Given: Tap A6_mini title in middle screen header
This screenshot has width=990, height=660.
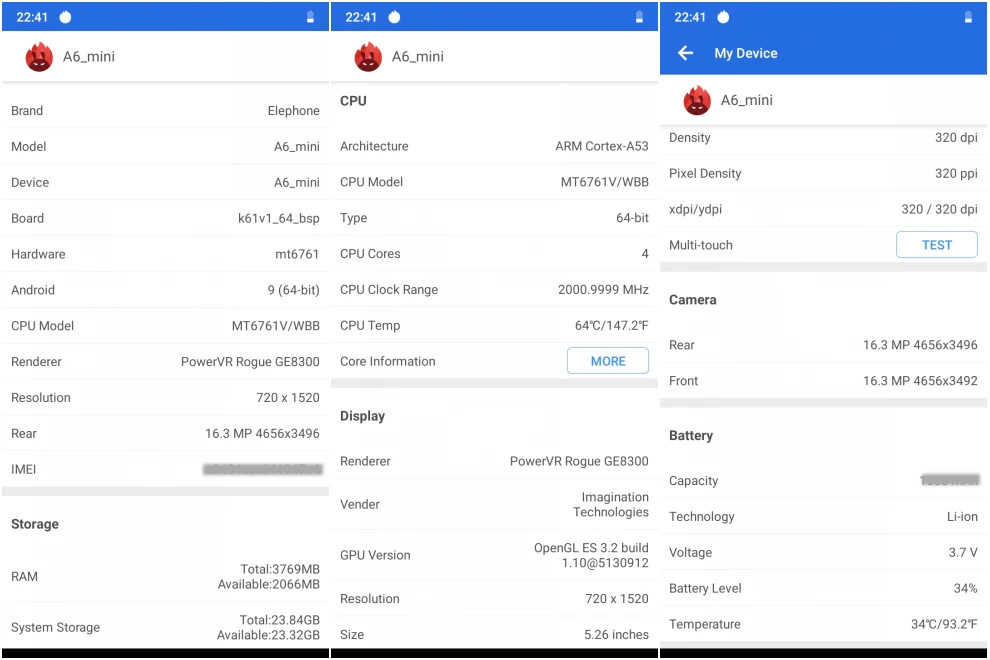Looking at the screenshot, I should coord(417,57).
